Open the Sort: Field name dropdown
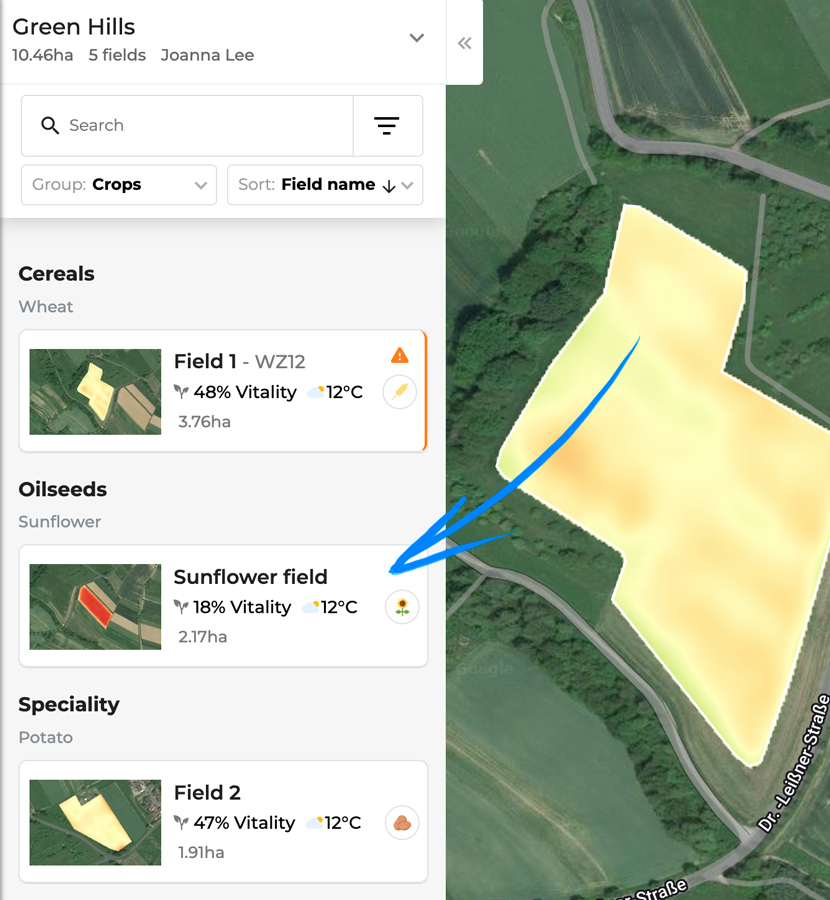 tap(325, 185)
